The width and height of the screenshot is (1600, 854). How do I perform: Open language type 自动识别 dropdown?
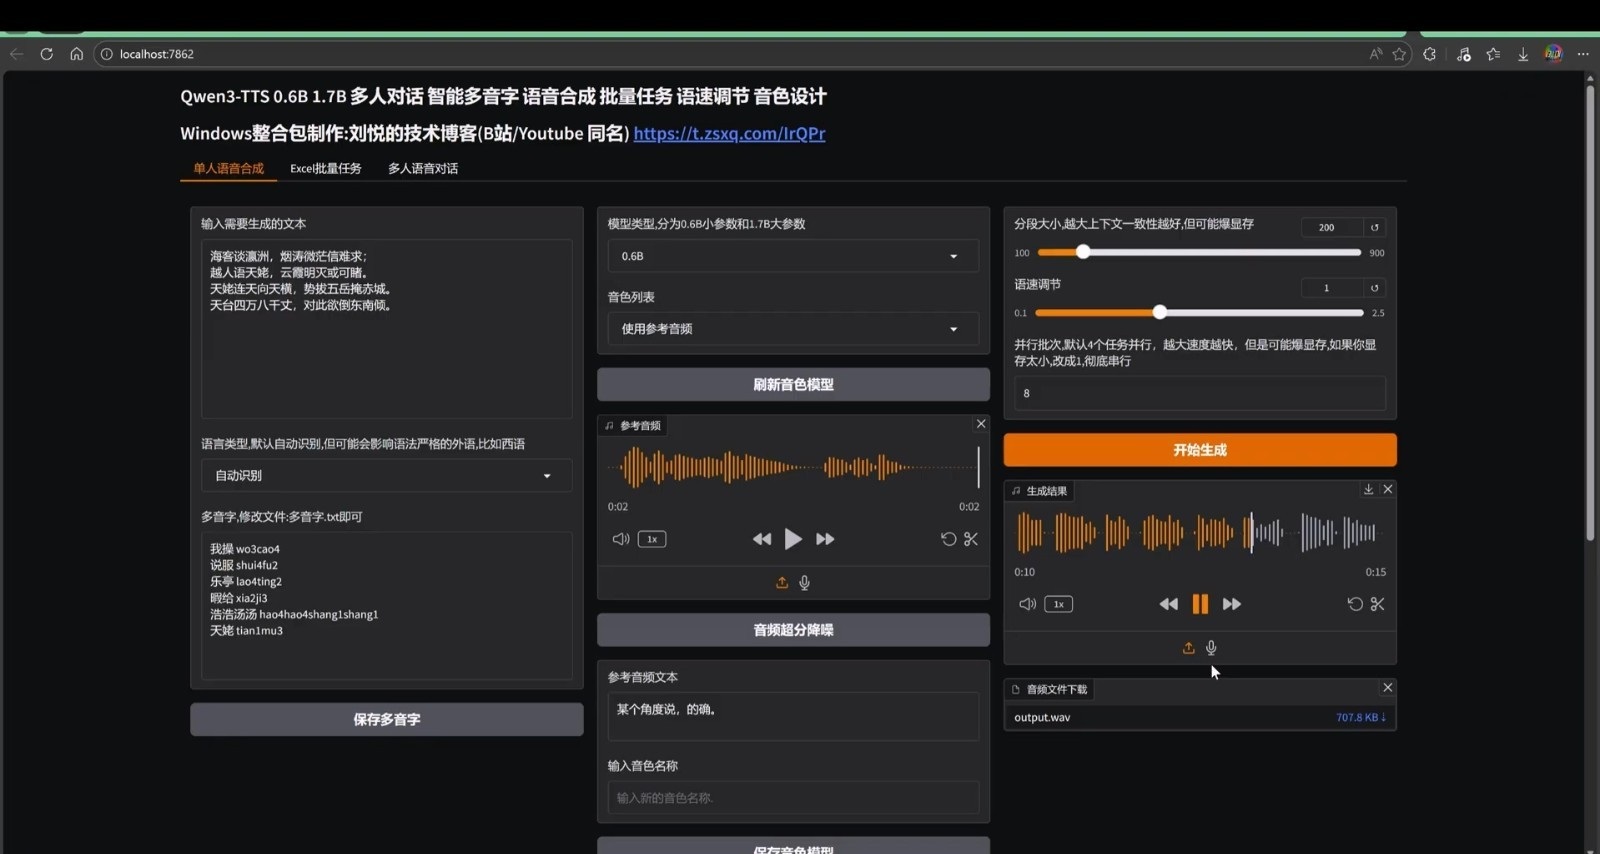coord(386,476)
